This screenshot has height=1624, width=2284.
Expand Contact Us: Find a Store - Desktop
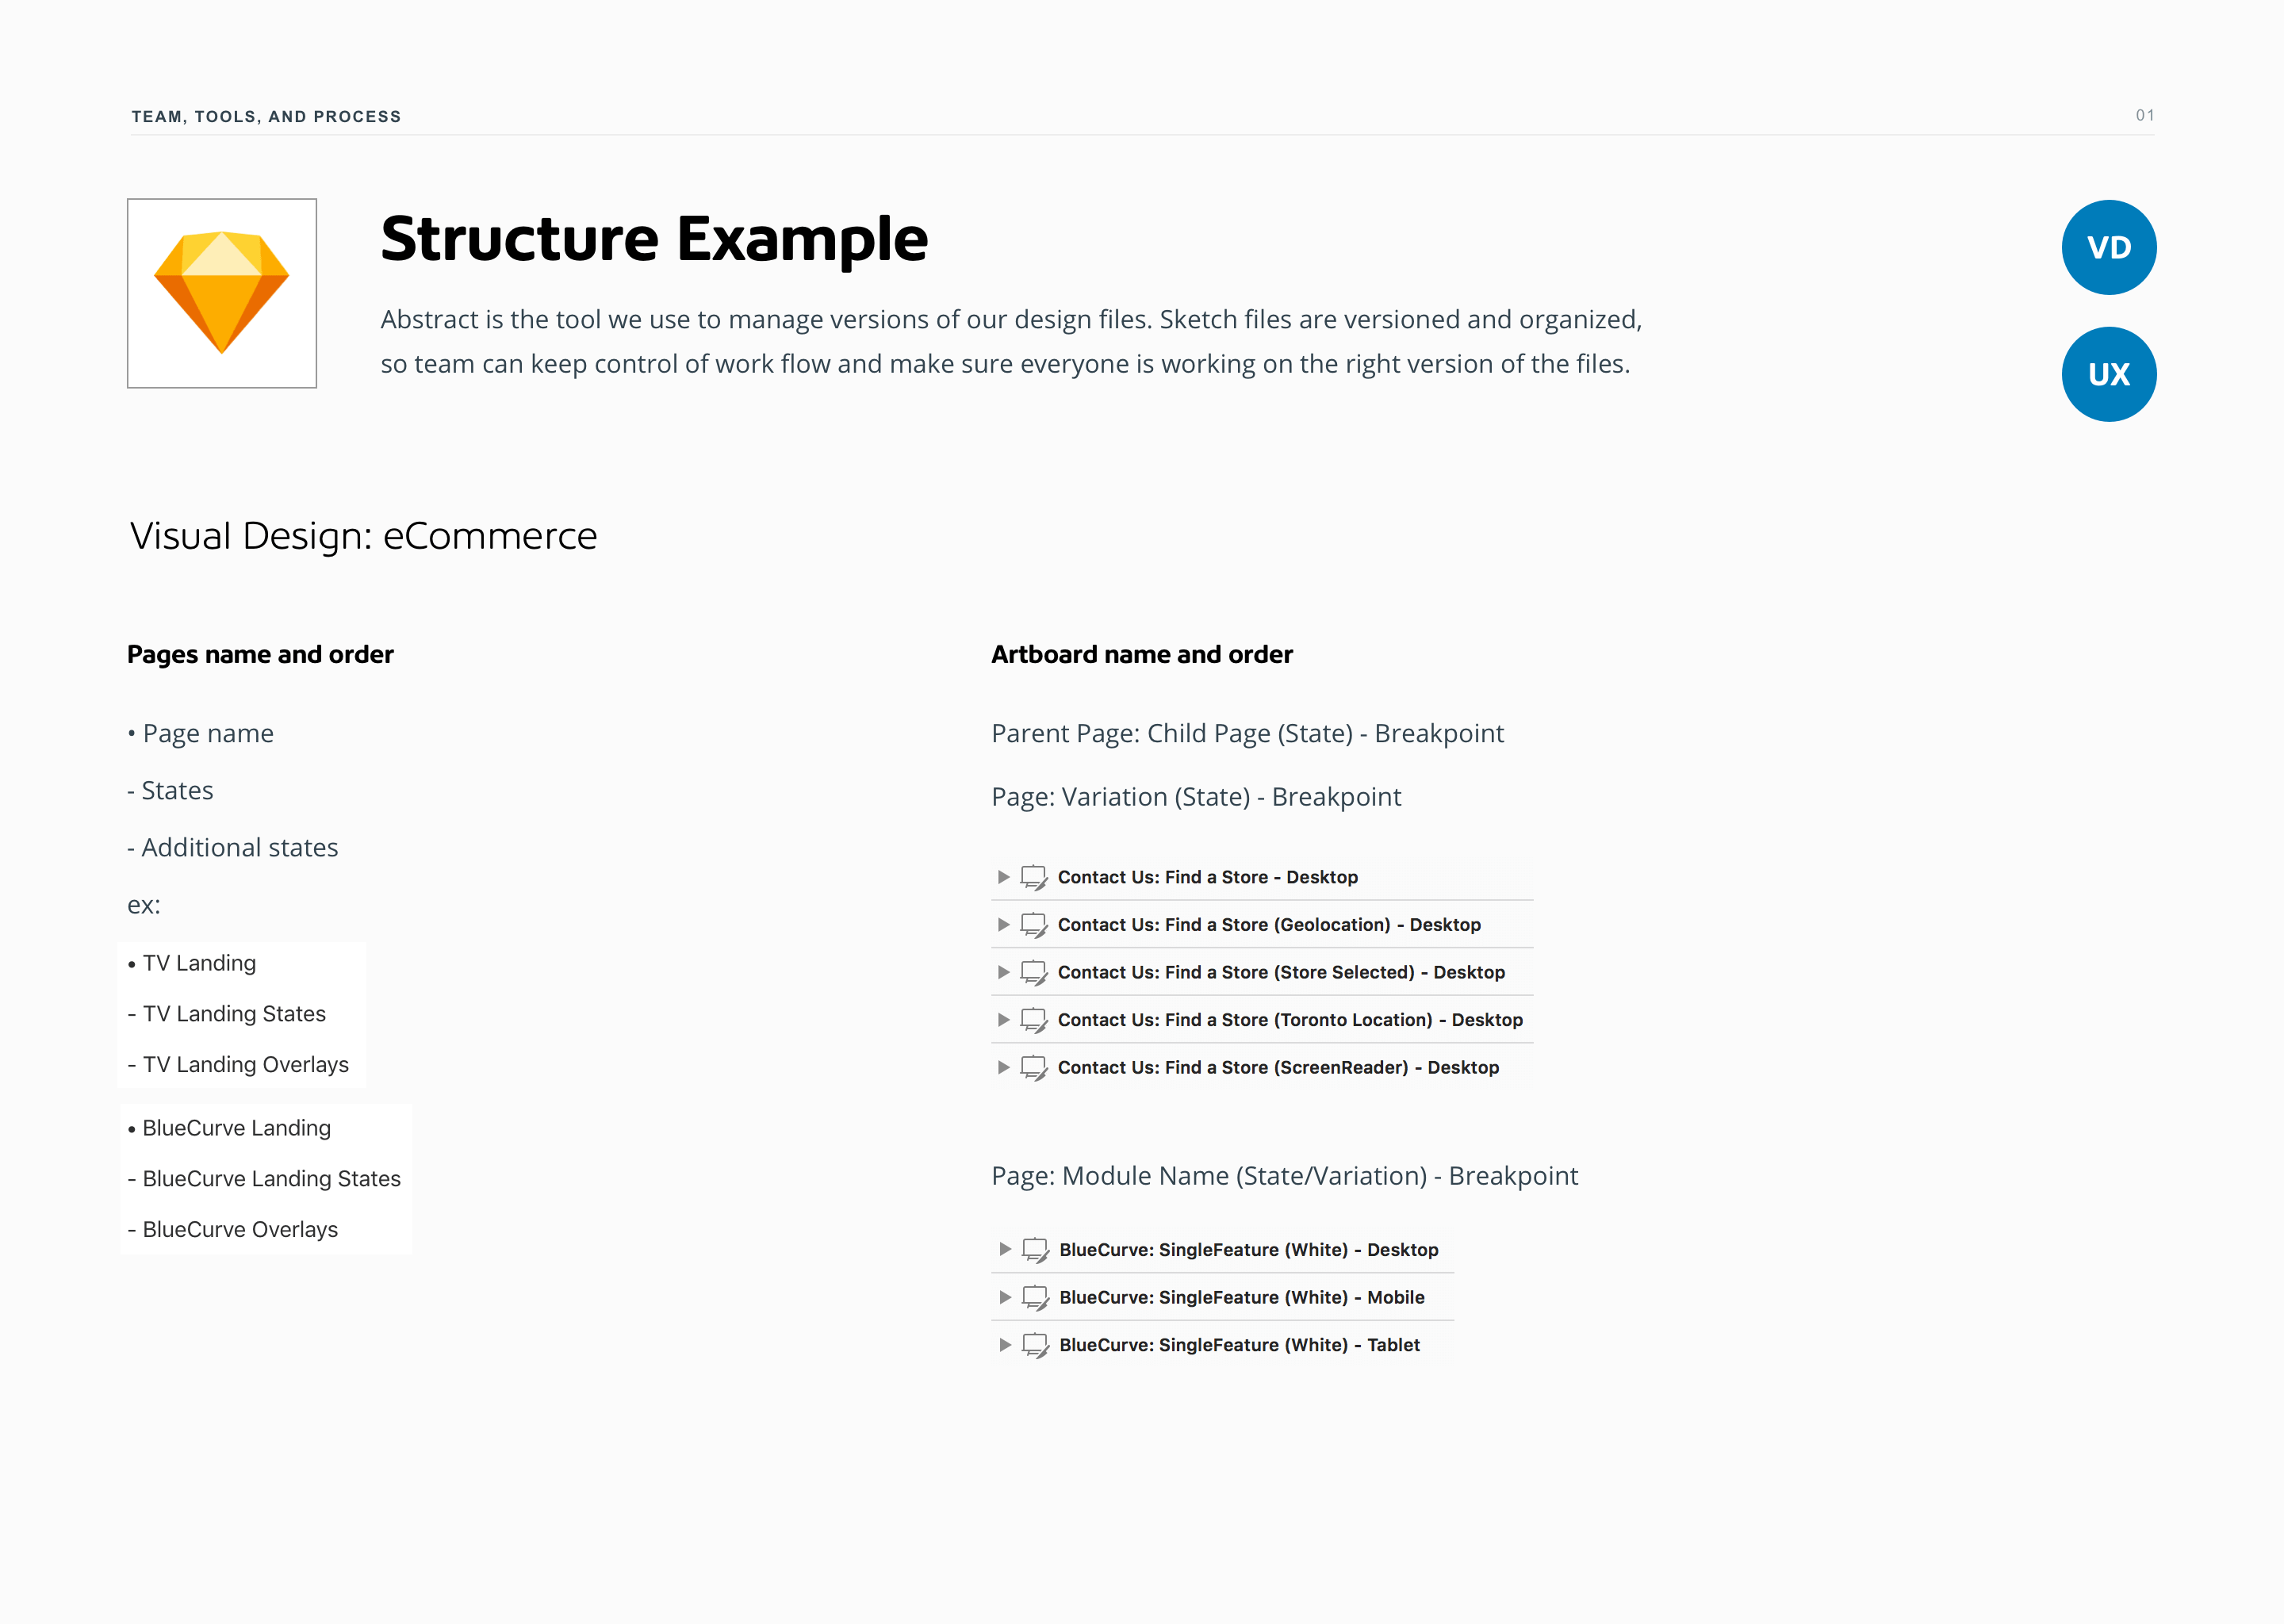click(x=1003, y=877)
